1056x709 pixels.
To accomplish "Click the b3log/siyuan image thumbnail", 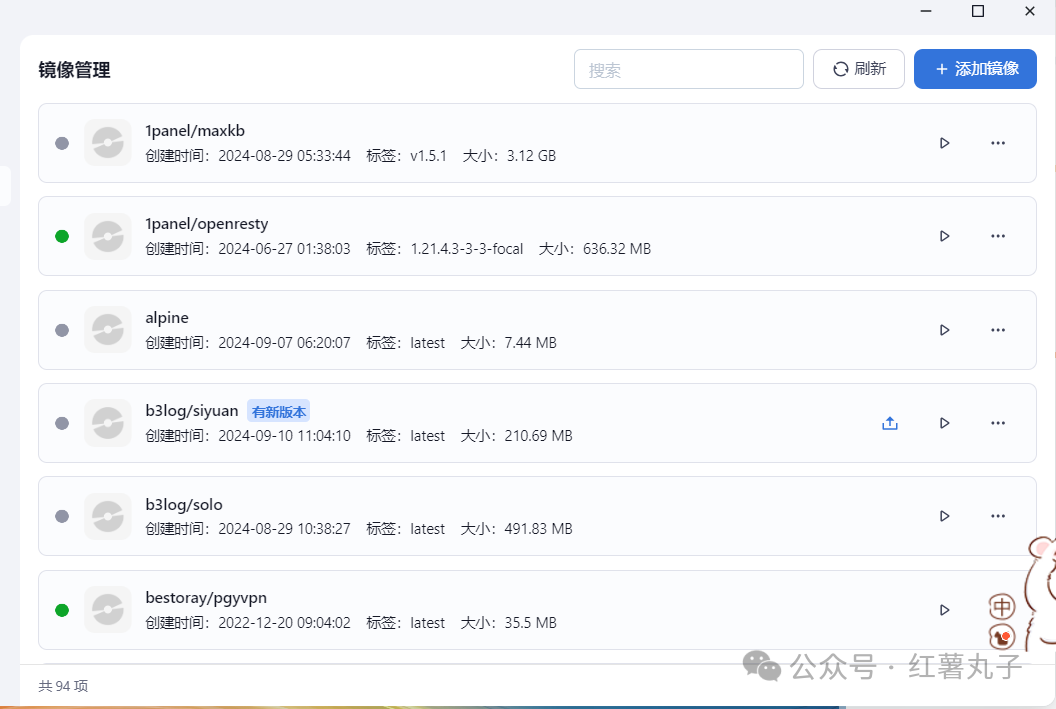I will click(108, 423).
